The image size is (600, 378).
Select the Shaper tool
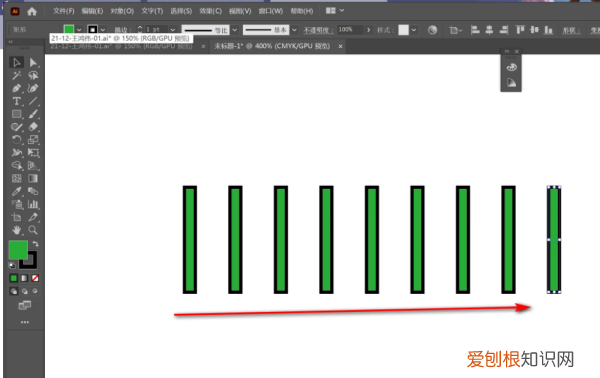[x=16, y=127]
